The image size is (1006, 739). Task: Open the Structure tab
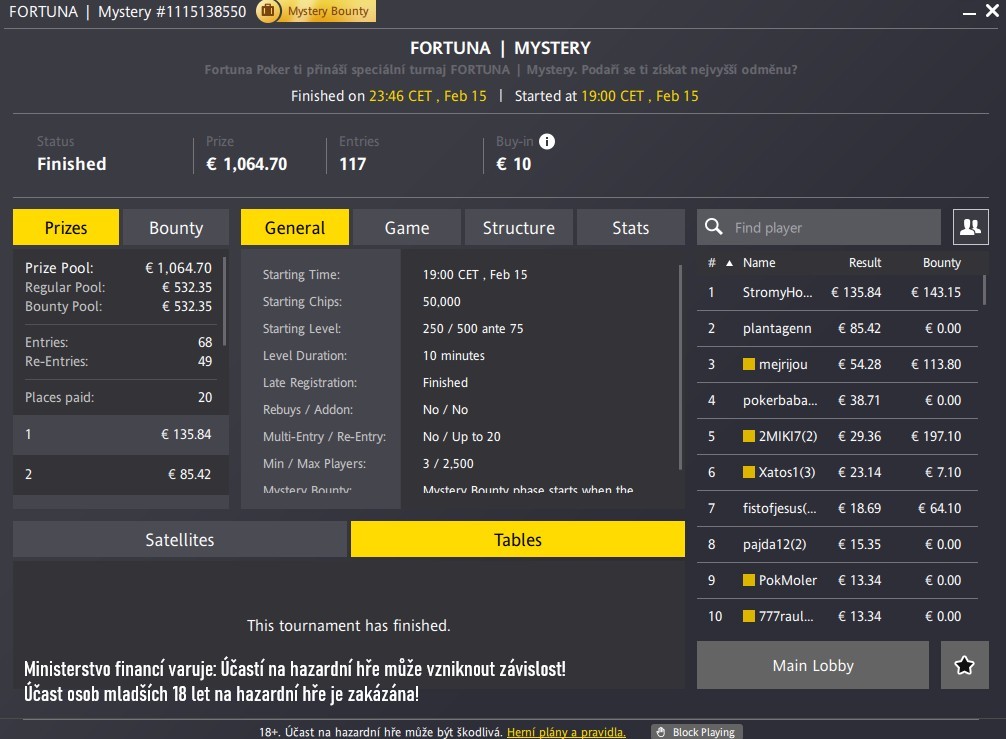(x=518, y=228)
